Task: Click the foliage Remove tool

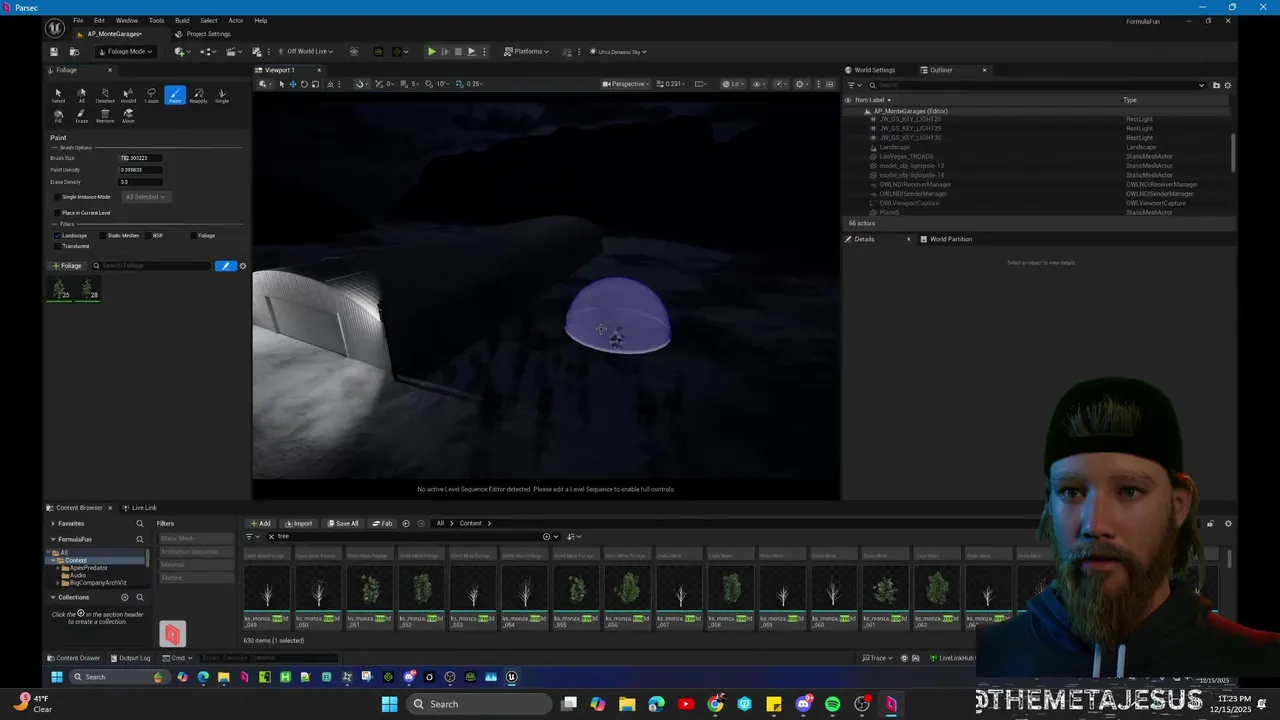Action: click(x=105, y=115)
